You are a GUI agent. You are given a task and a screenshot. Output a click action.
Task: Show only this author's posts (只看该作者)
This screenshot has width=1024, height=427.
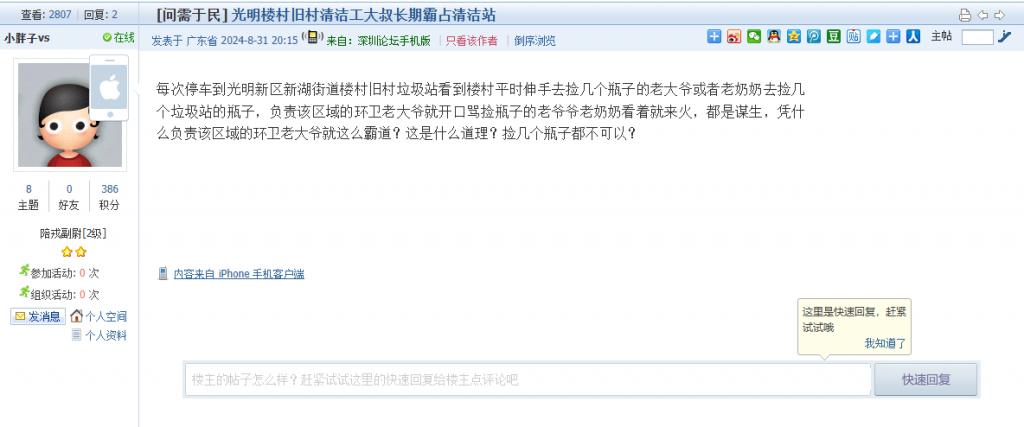click(472, 40)
